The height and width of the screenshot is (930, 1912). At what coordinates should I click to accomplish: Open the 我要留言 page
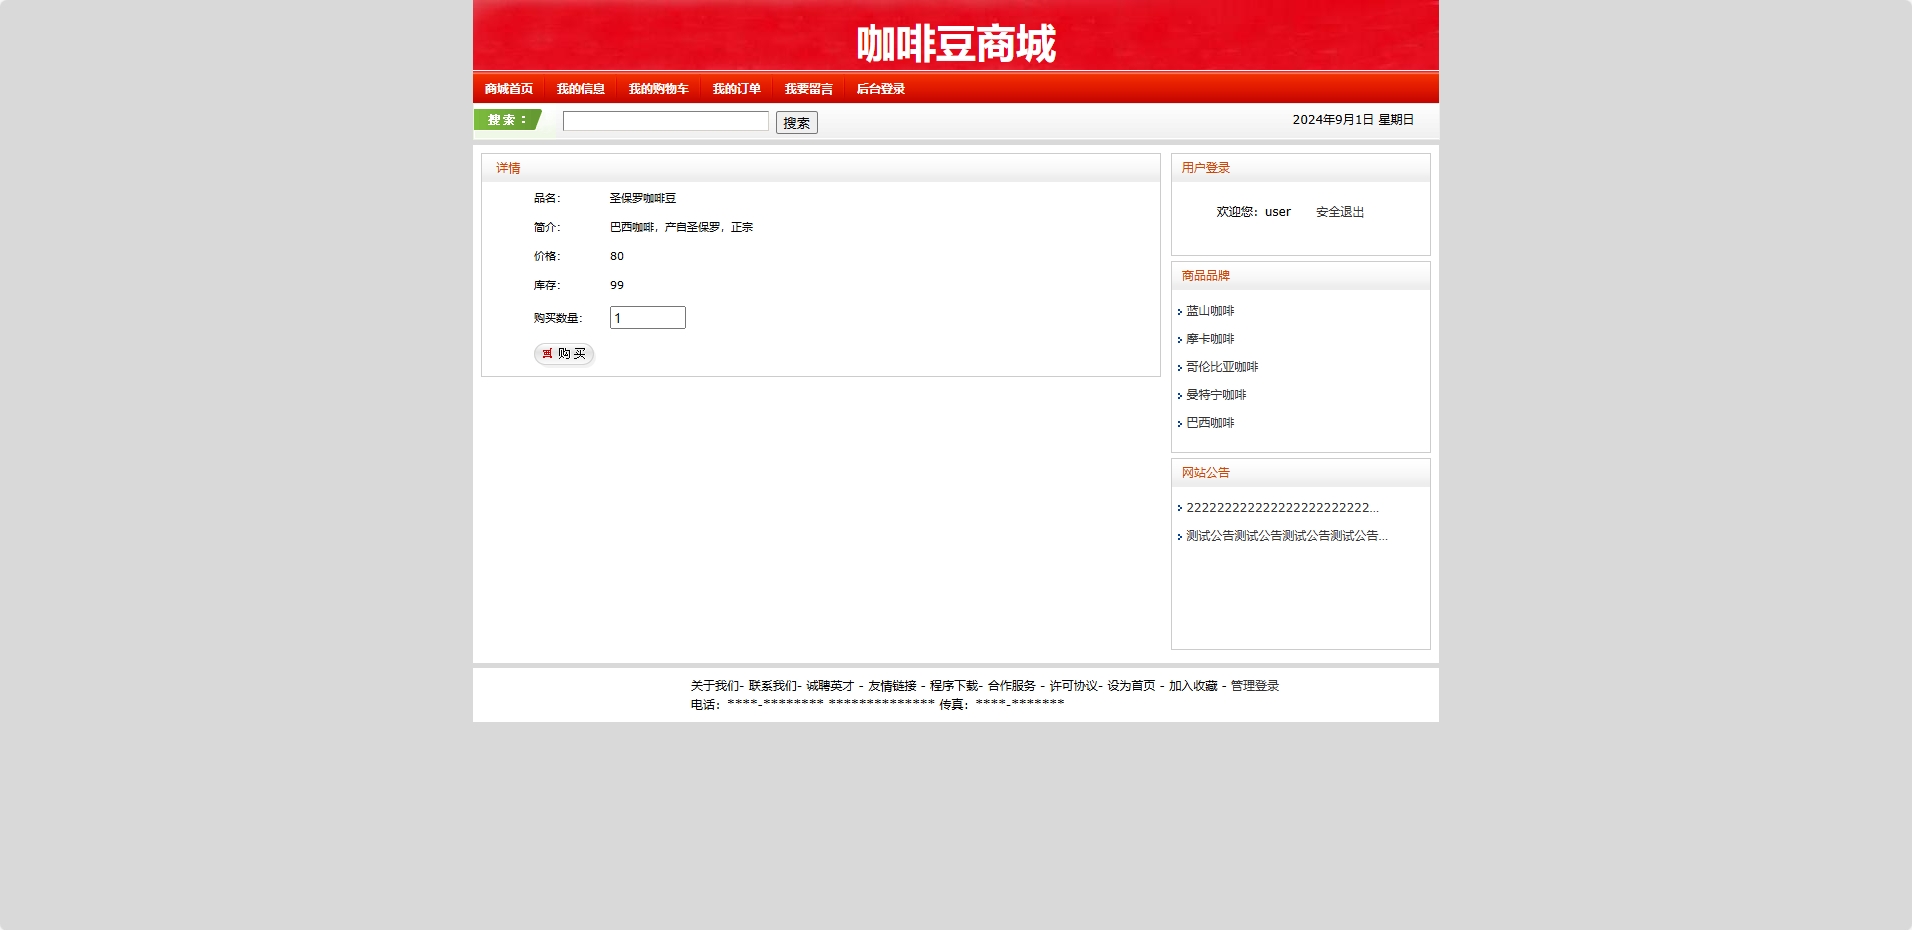[808, 88]
